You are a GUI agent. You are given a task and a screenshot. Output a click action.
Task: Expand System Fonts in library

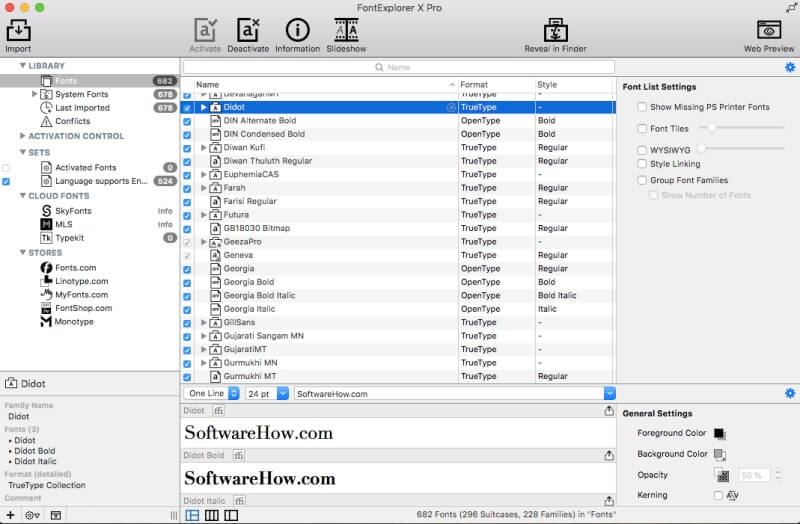(34, 94)
